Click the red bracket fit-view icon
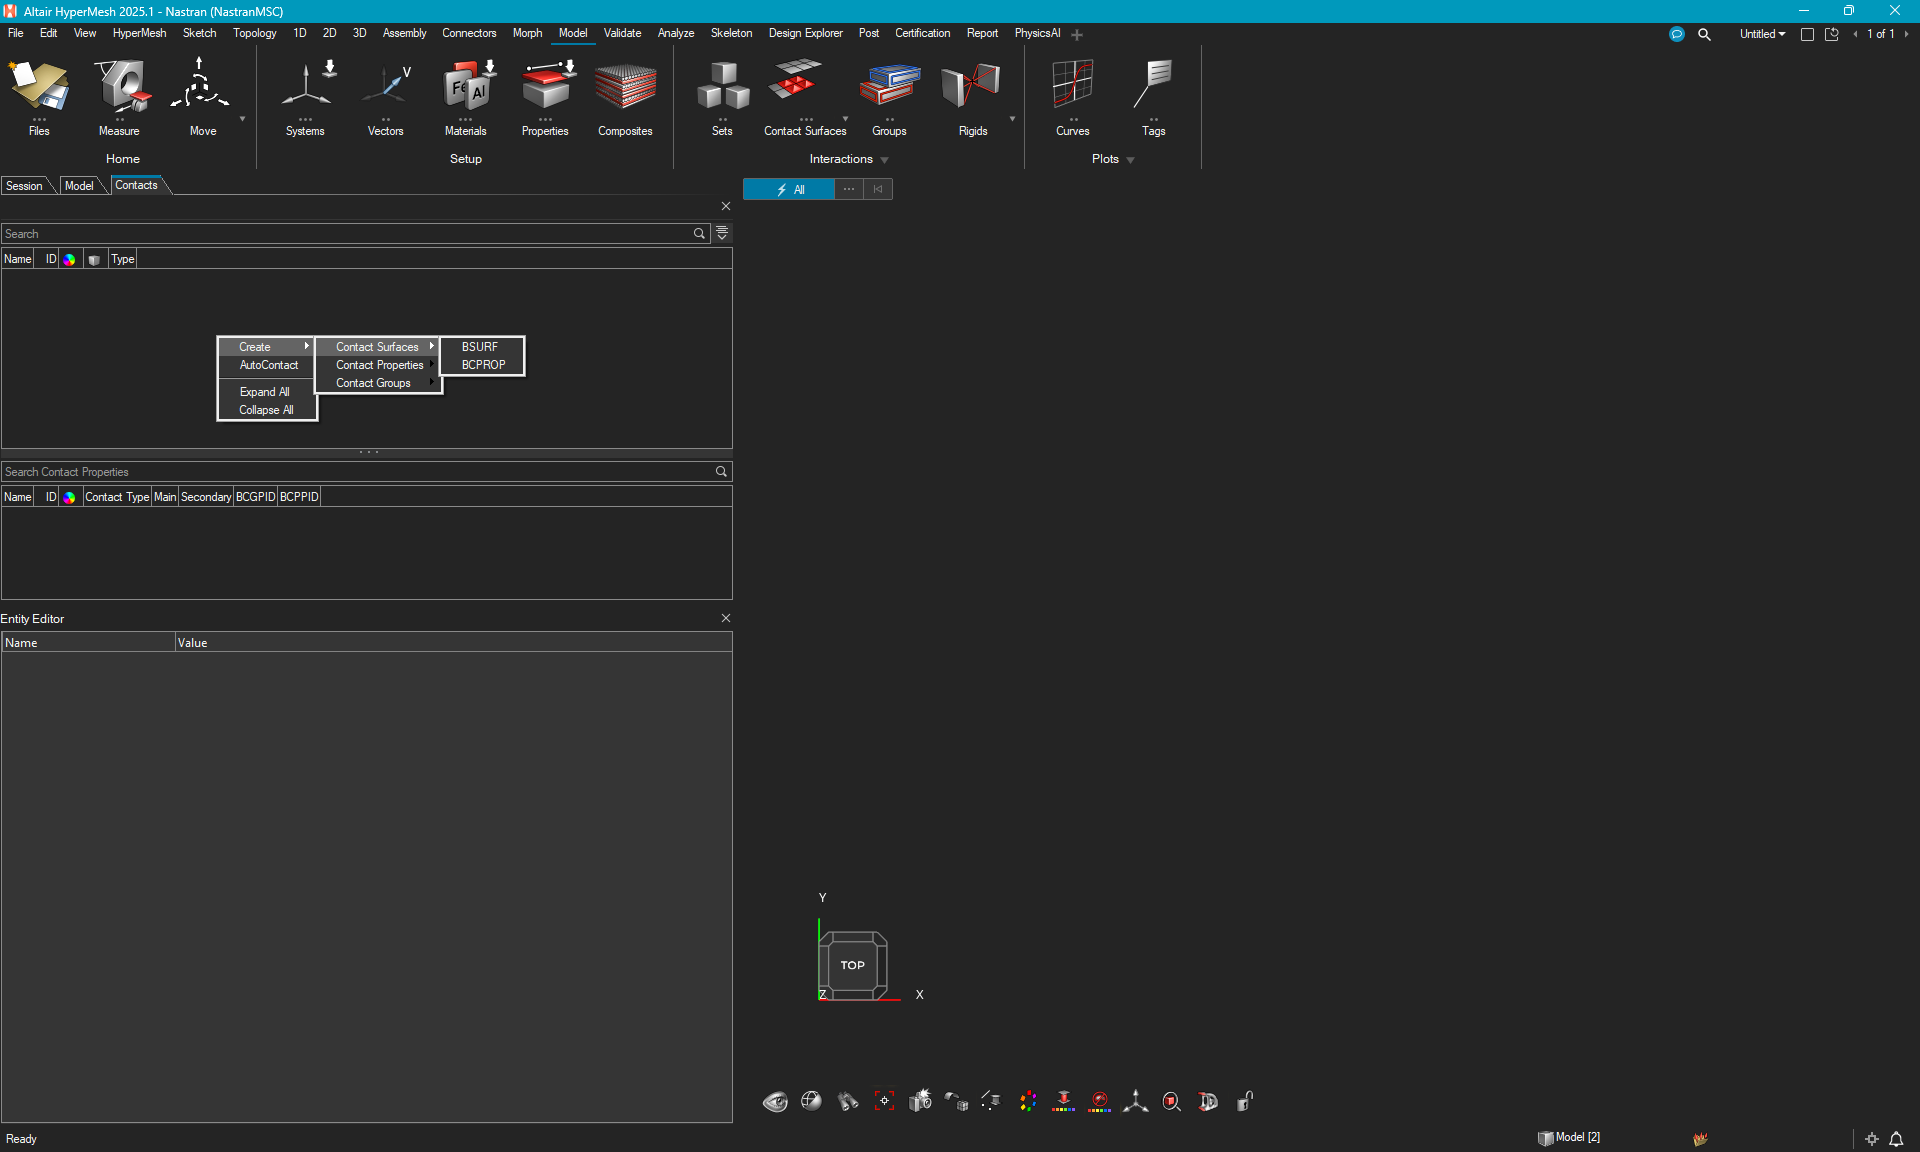This screenshot has width=1920, height=1152. pyautogui.click(x=884, y=1101)
